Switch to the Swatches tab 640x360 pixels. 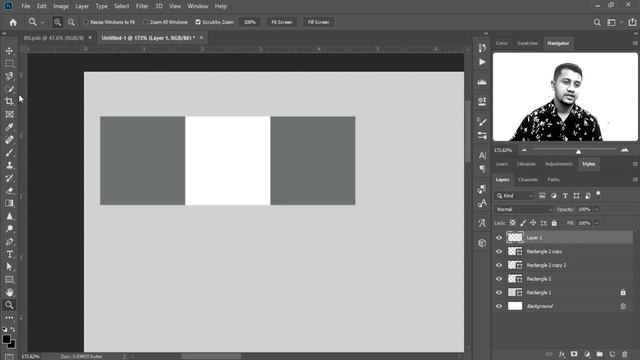pos(527,43)
